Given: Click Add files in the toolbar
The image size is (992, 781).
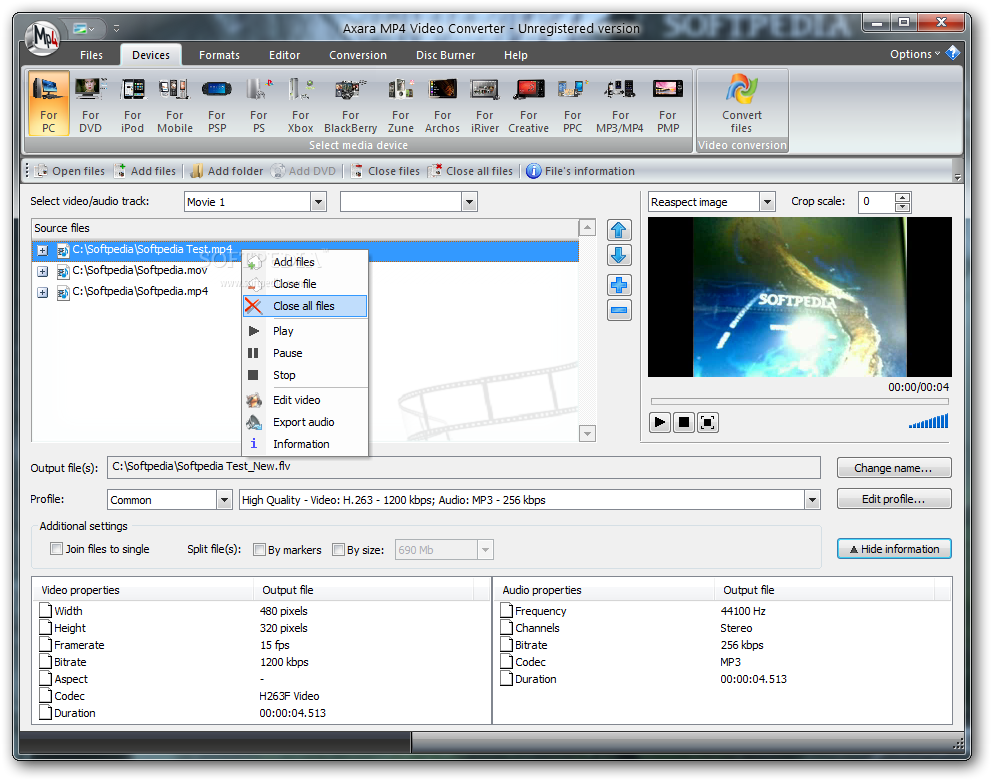Looking at the screenshot, I should [x=146, y=171].
